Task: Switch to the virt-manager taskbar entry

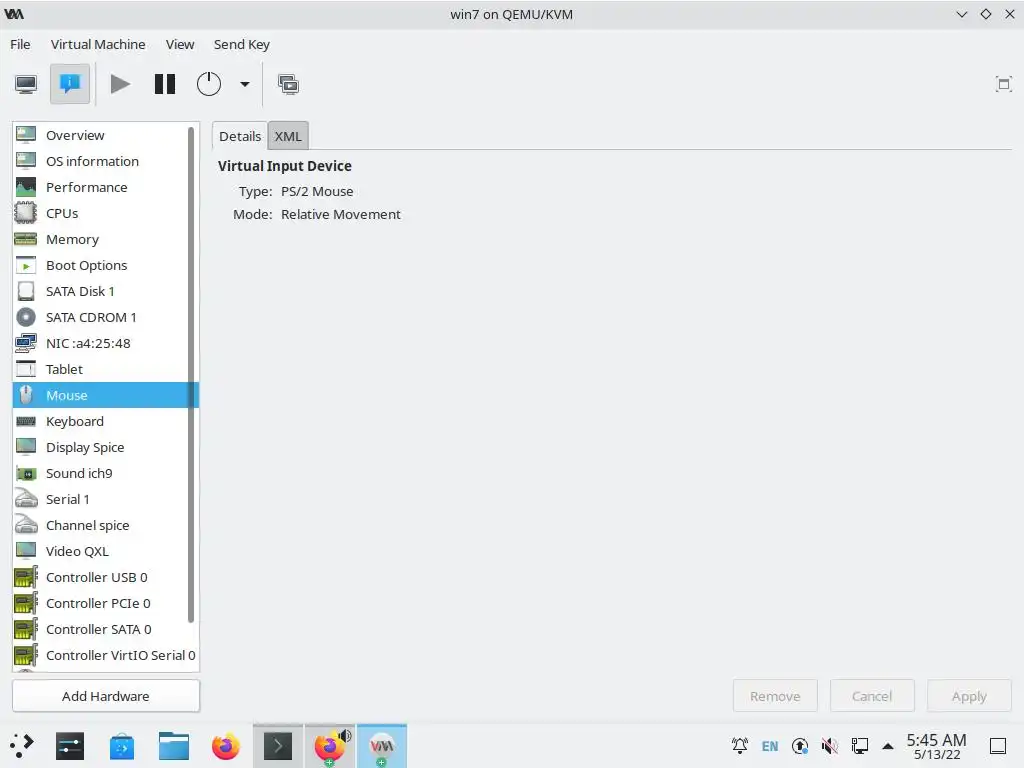Action: (382, 746)
